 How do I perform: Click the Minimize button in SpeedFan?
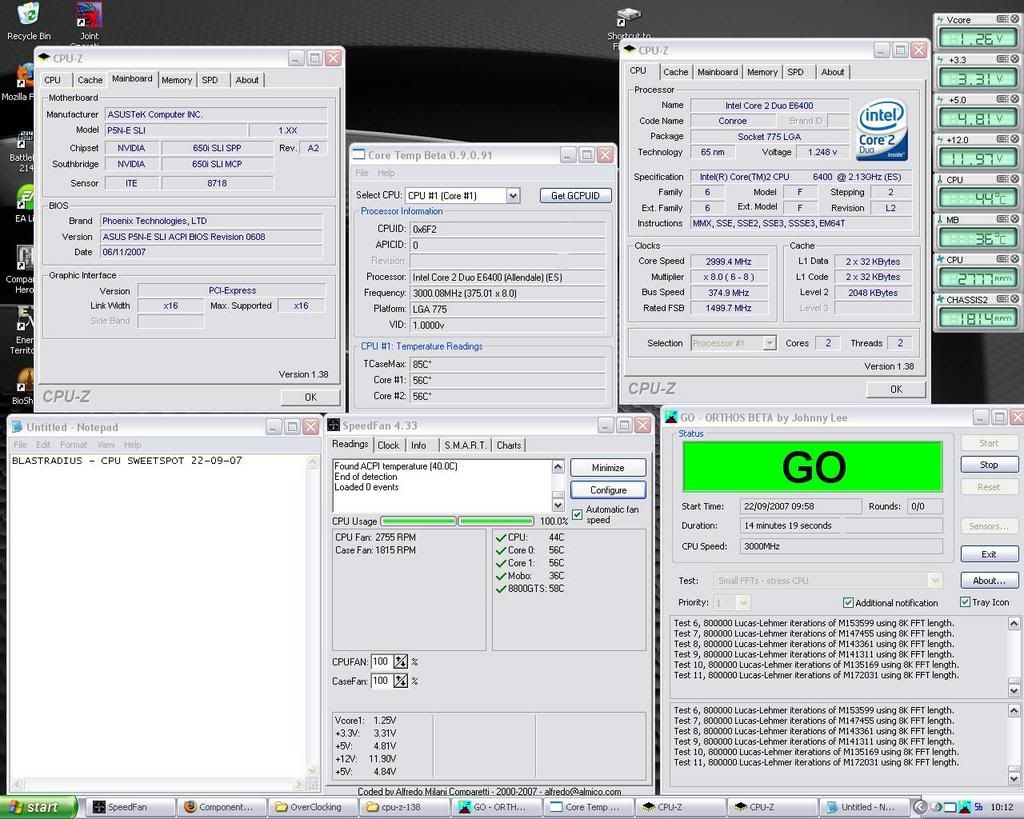point(608,468)
